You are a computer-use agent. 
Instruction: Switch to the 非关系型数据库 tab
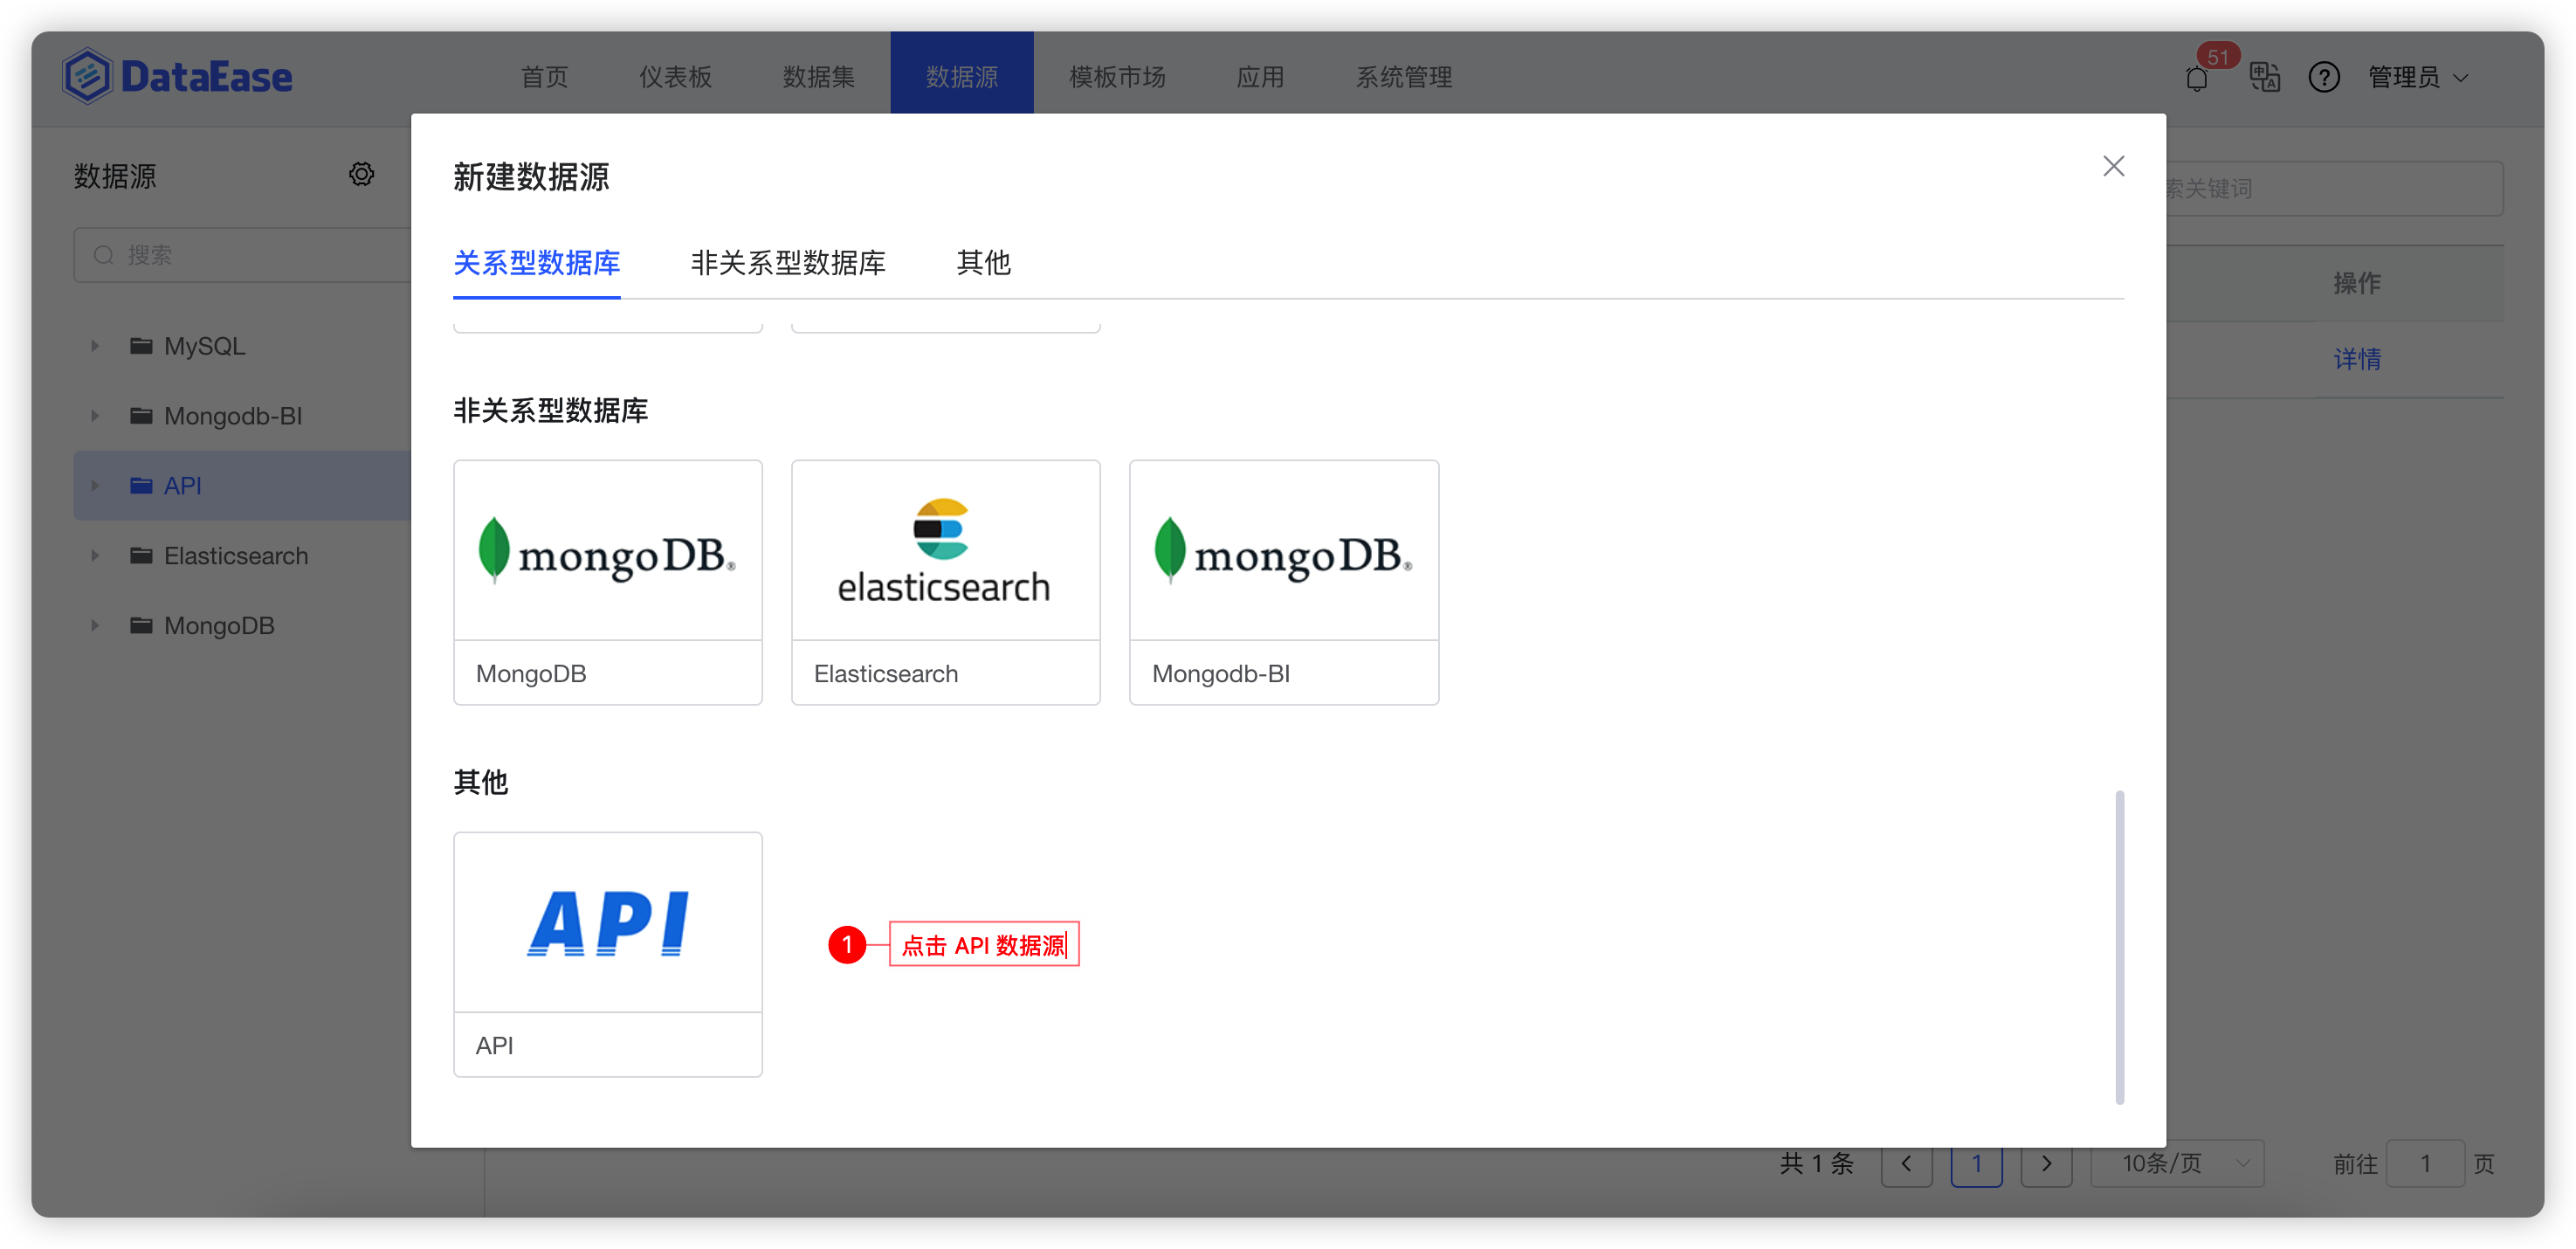click(788, 263)
